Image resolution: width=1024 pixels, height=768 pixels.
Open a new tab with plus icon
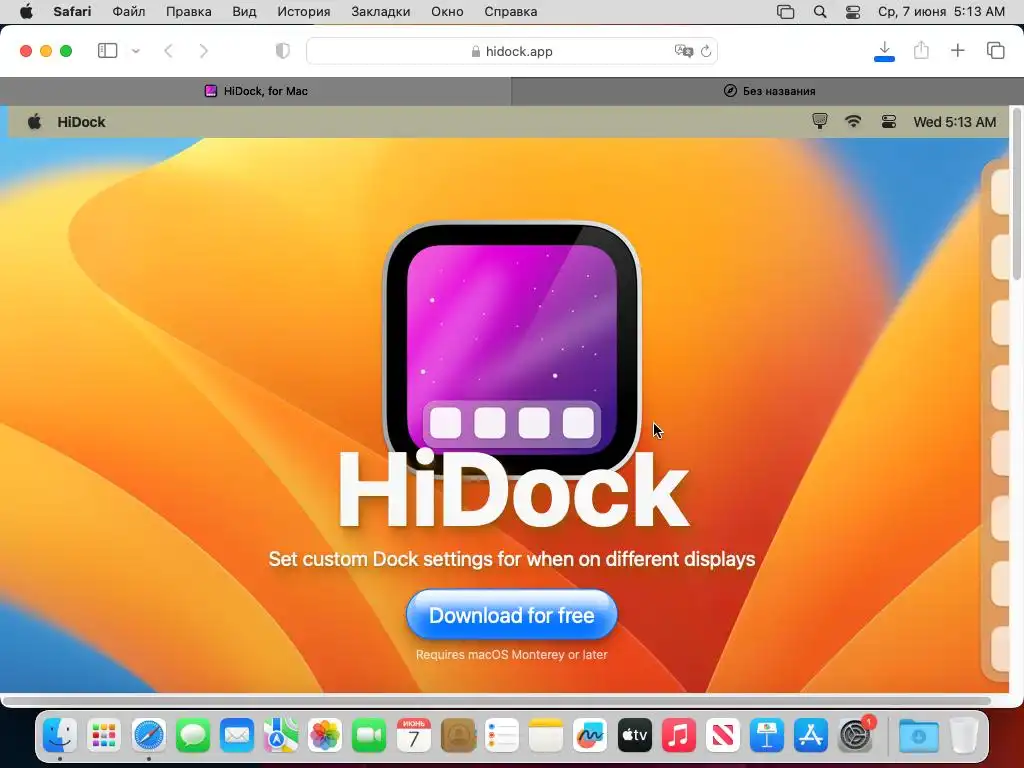(957, 50)
